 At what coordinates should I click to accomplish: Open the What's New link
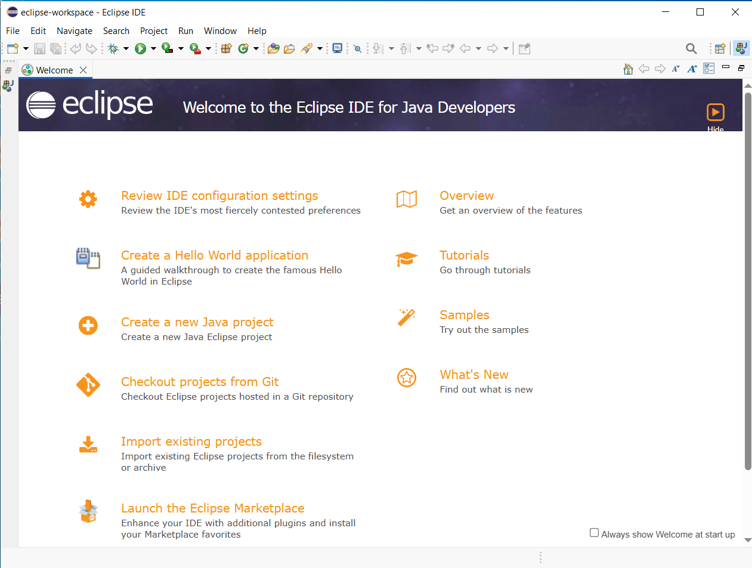[x=474, y=375]
